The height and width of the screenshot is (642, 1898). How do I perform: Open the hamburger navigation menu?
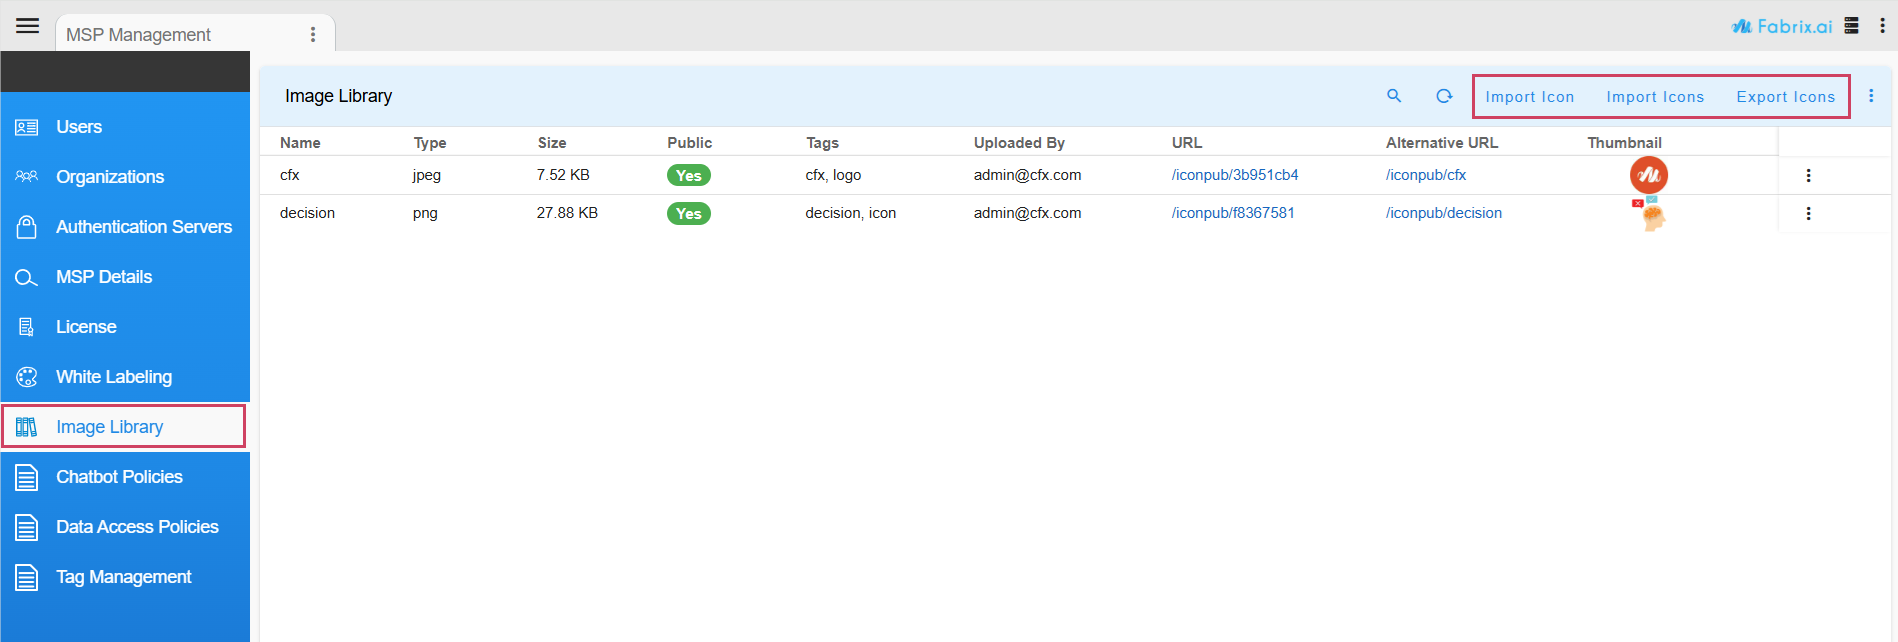pyautogui.click(x=27, y=26)
